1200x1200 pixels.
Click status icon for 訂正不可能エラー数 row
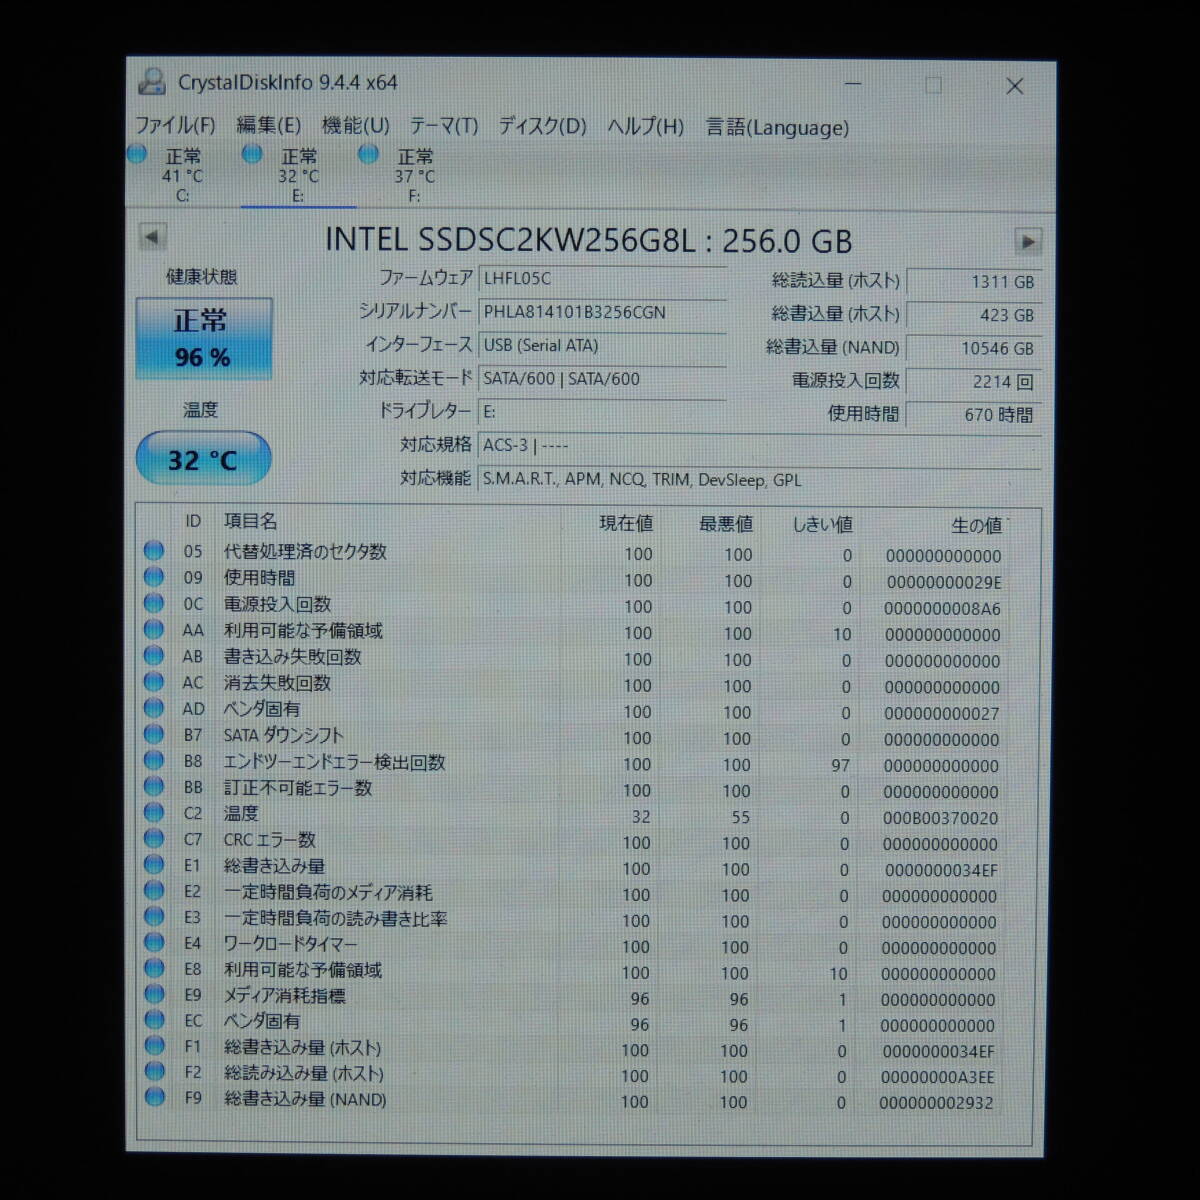[x=153, y=786]
